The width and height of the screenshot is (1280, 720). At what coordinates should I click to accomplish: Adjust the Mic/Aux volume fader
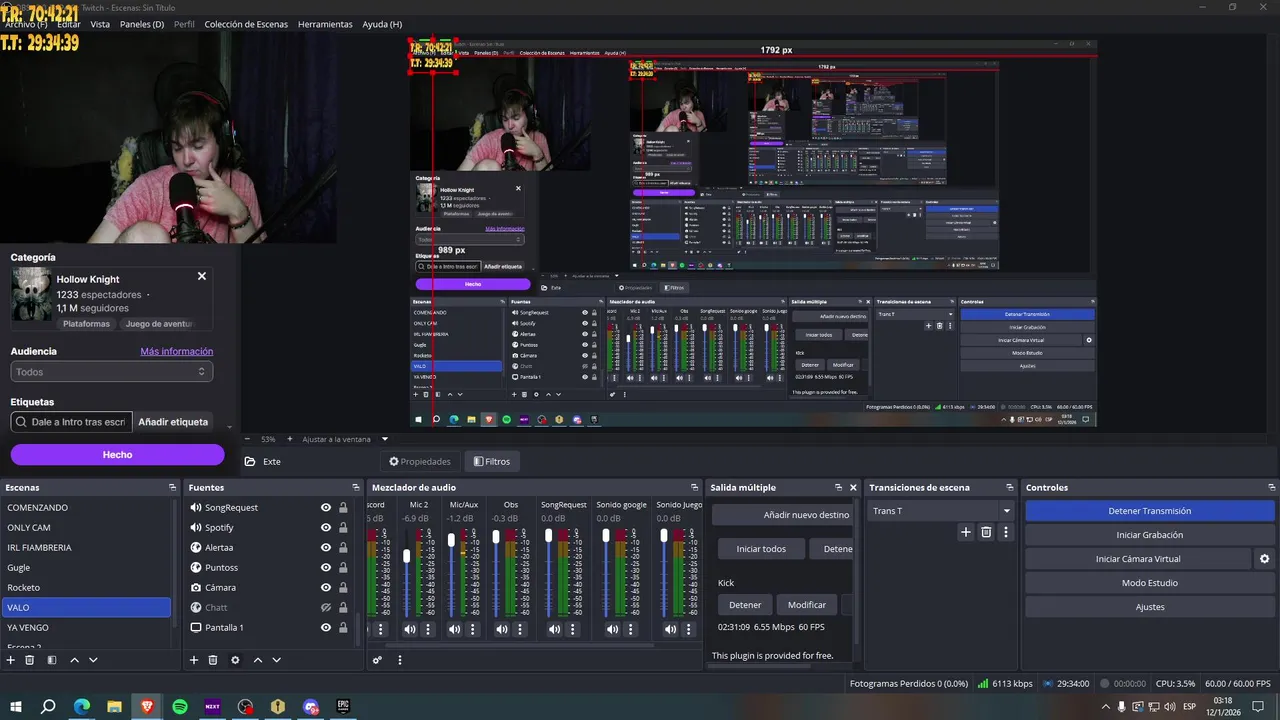(x=451, y=540)
